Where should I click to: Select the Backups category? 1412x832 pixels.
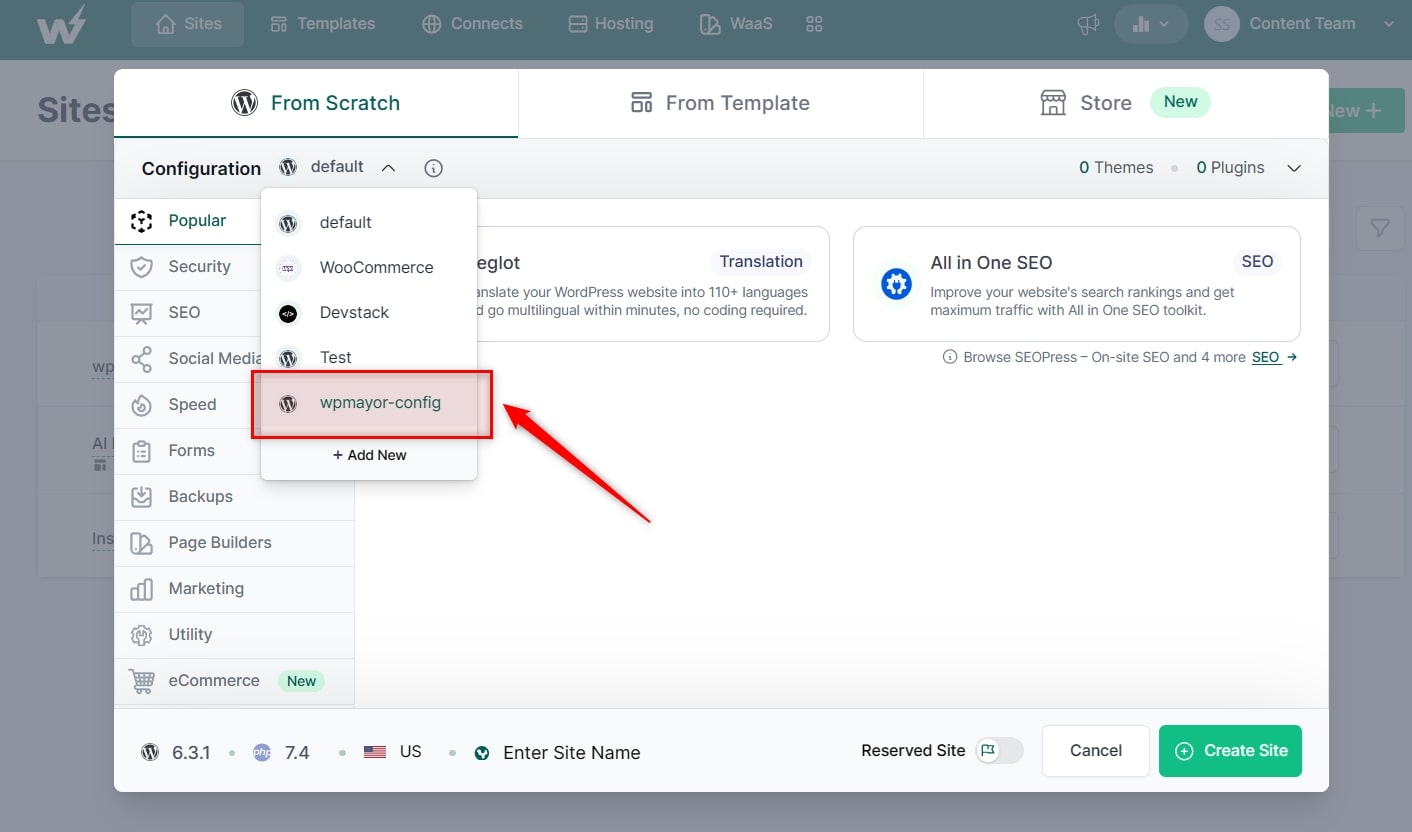pyautogui.click(x=234, y=496)
